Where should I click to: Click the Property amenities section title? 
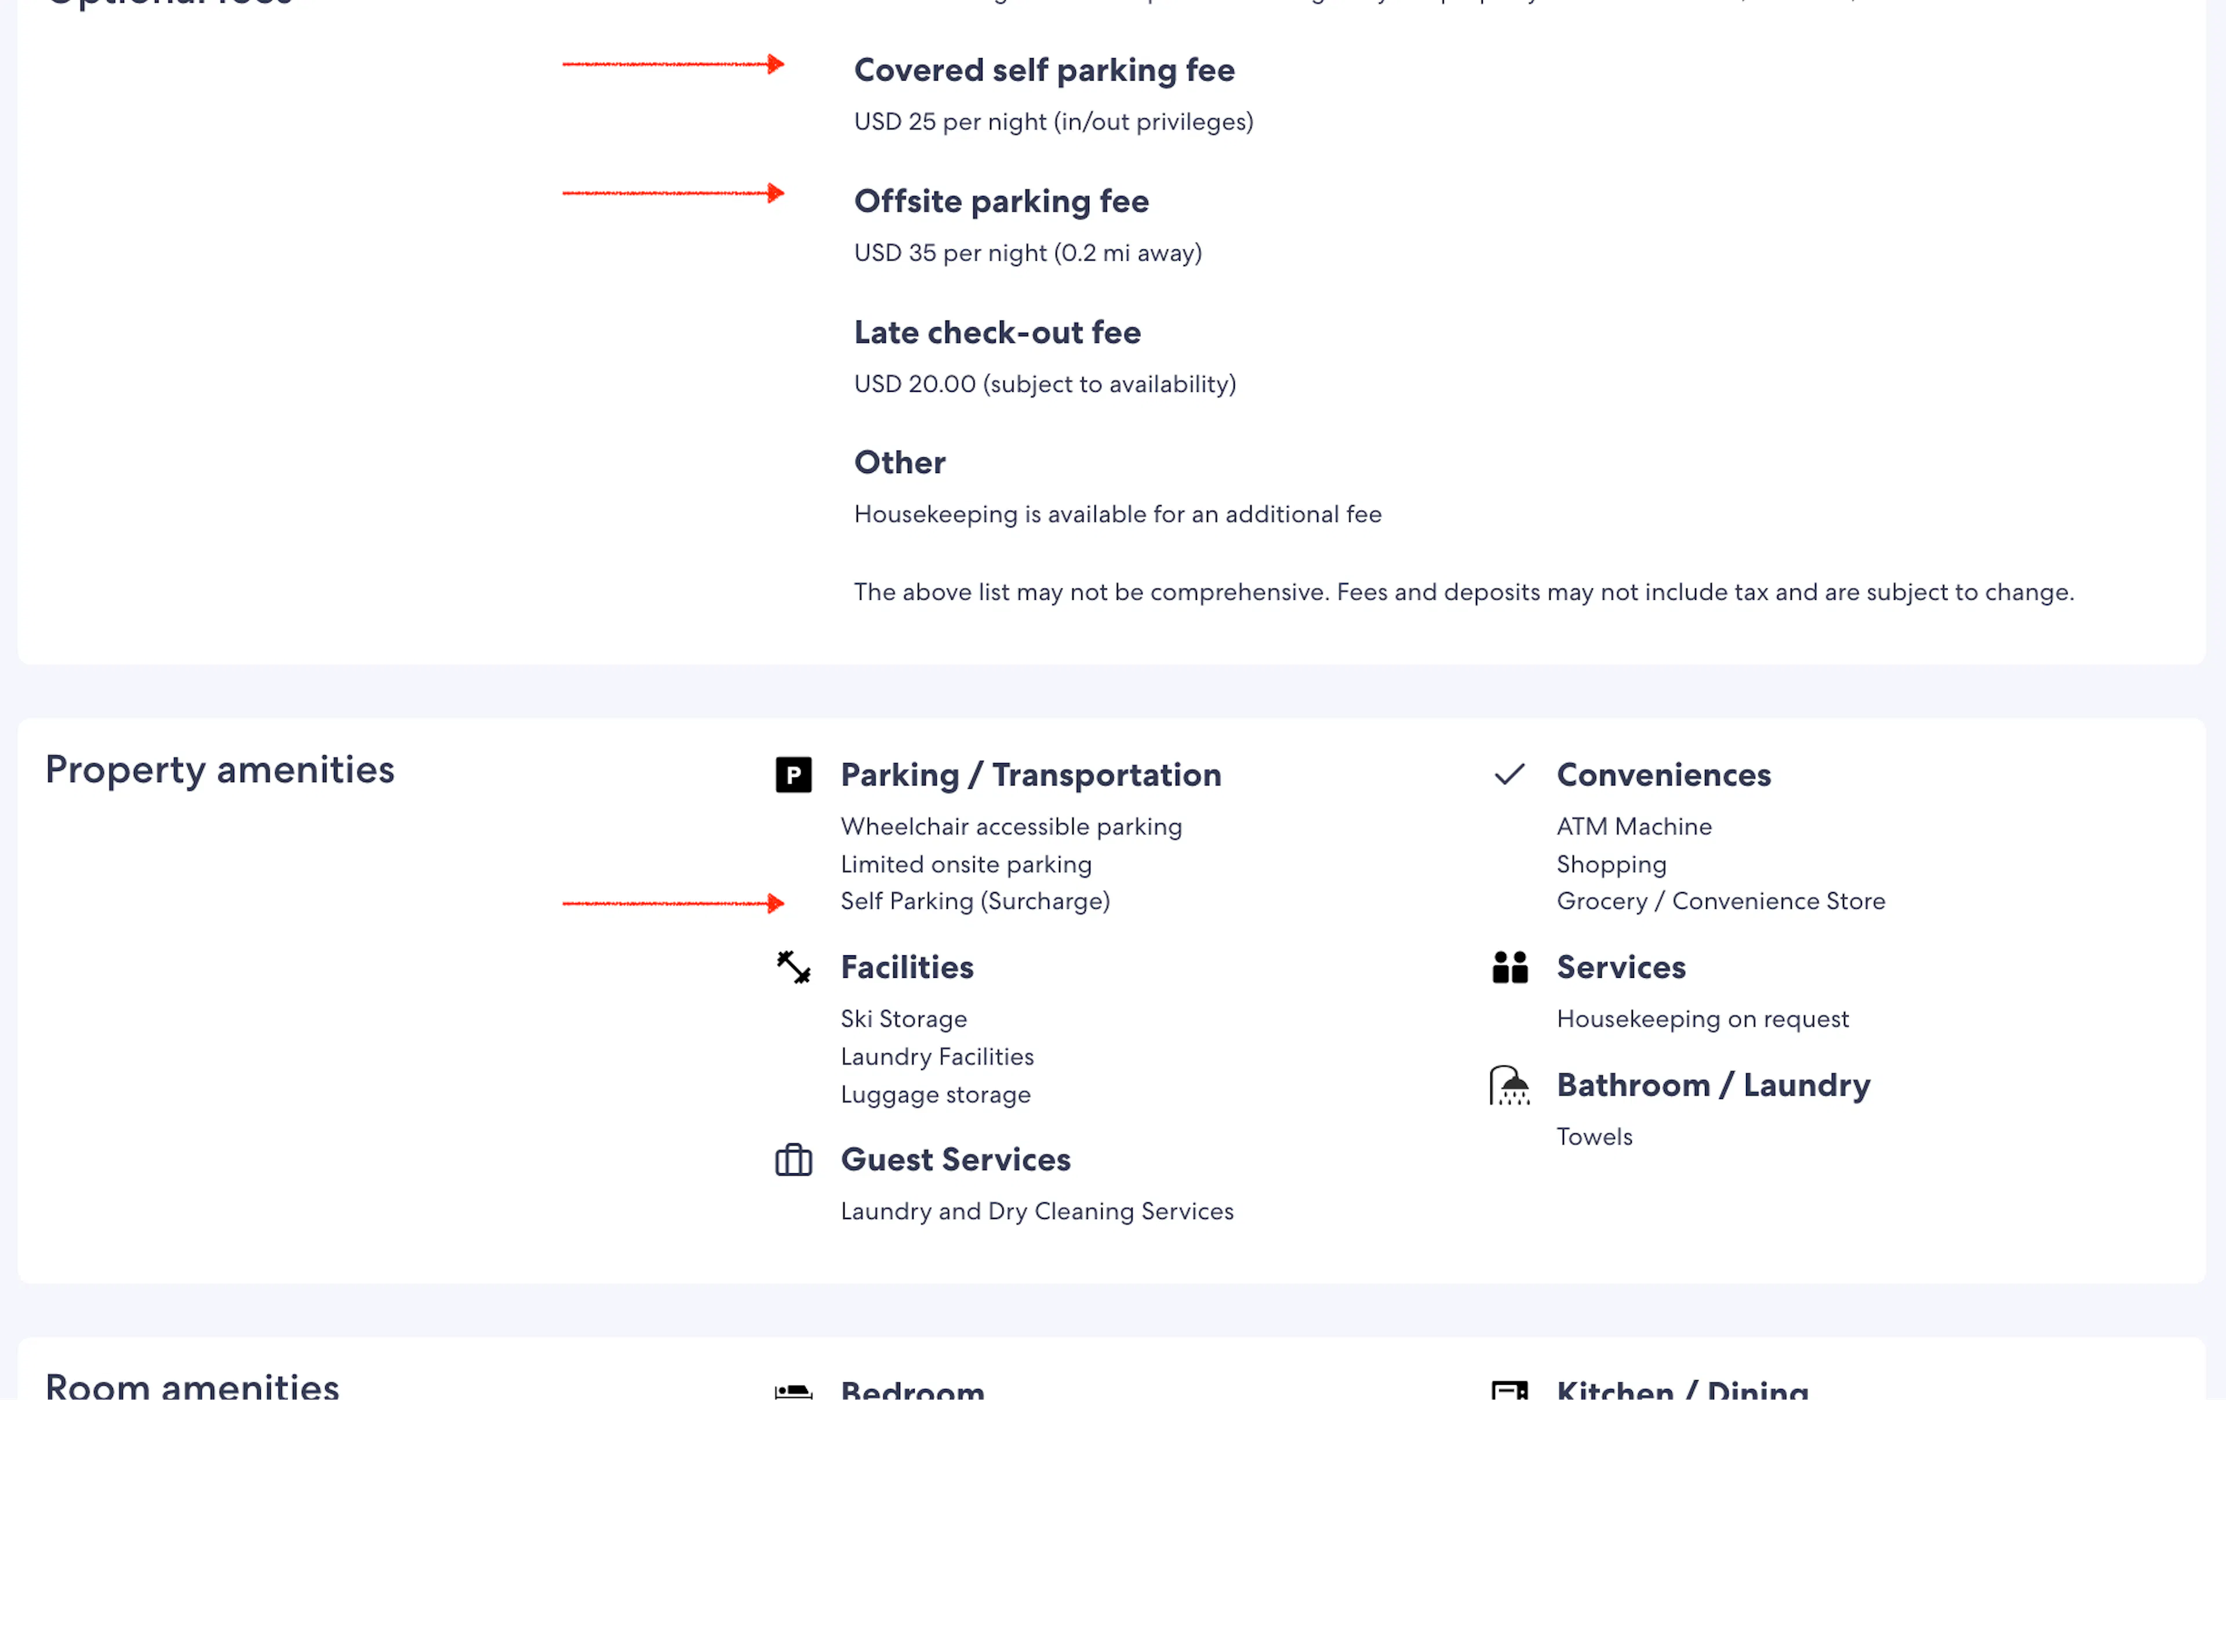(220, 770)
